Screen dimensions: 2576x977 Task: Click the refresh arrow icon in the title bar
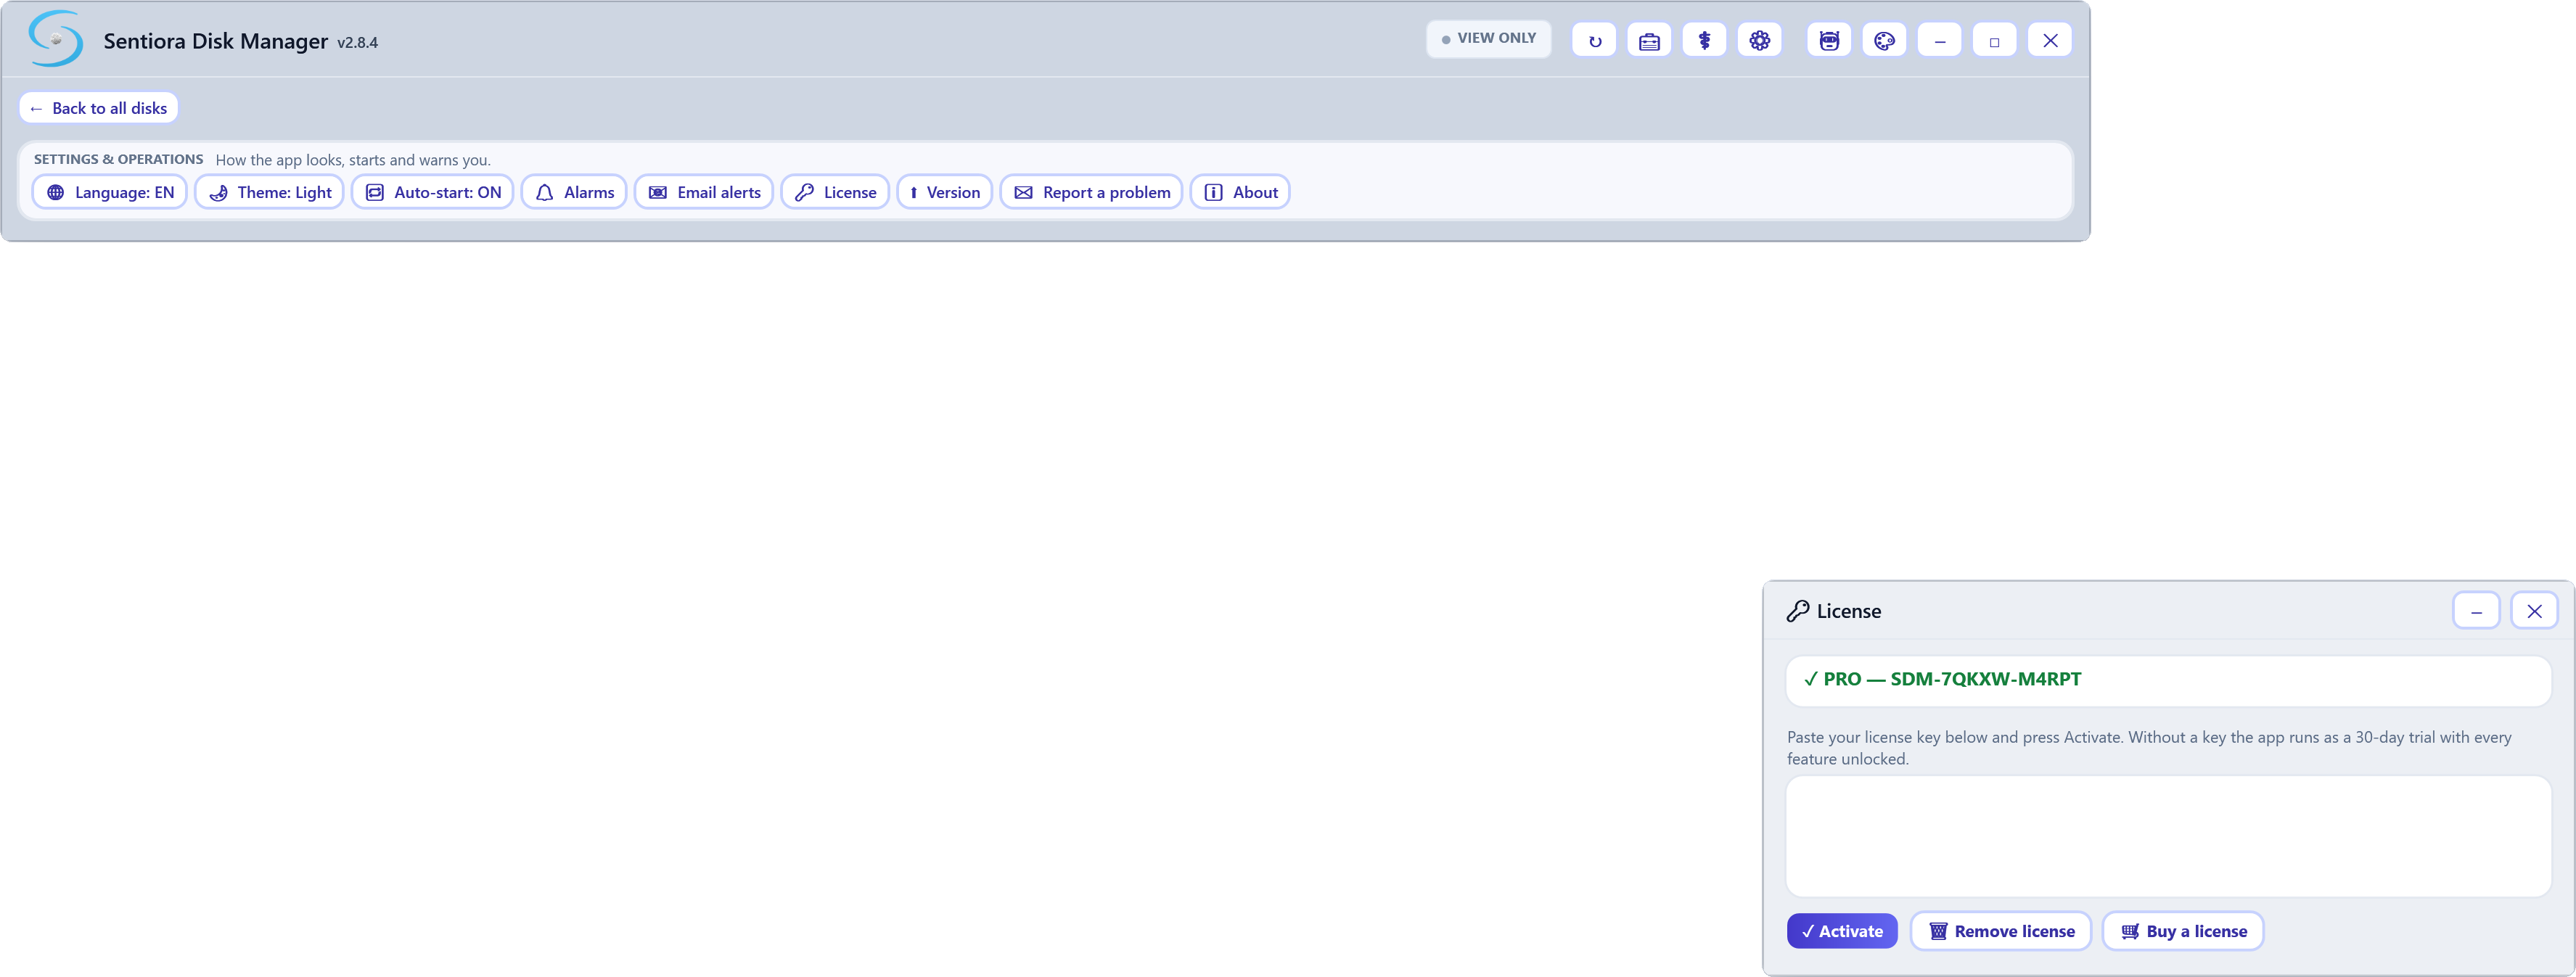click(1594, 41)
